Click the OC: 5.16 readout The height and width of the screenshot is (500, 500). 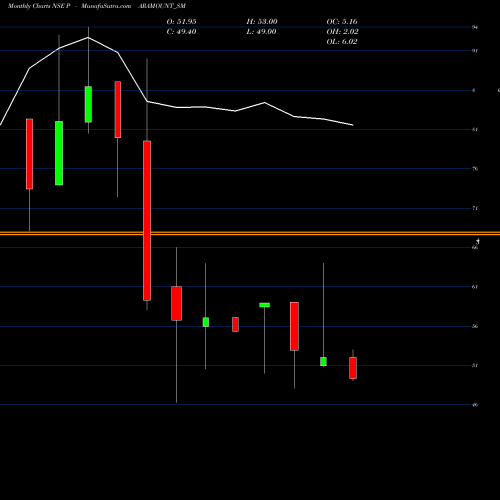[x=342, y=22]
